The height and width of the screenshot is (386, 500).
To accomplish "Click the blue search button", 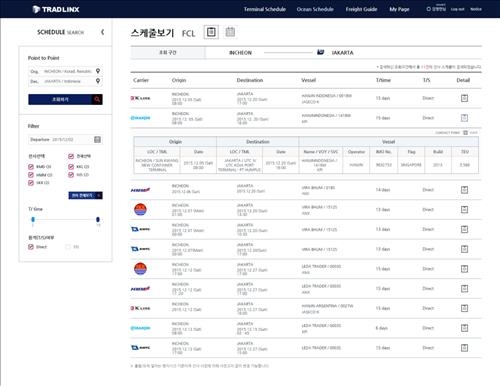I will coord(60,99).
